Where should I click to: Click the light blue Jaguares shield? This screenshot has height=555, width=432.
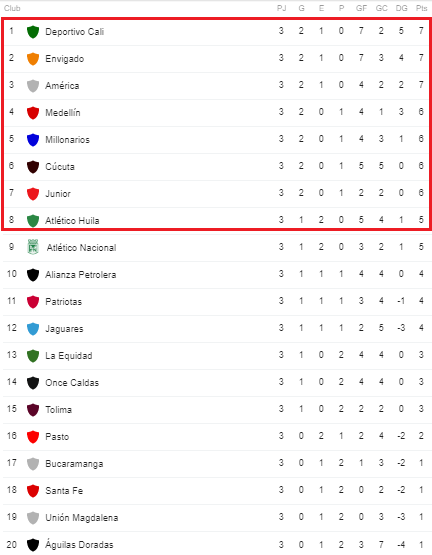tap(33, 329)
